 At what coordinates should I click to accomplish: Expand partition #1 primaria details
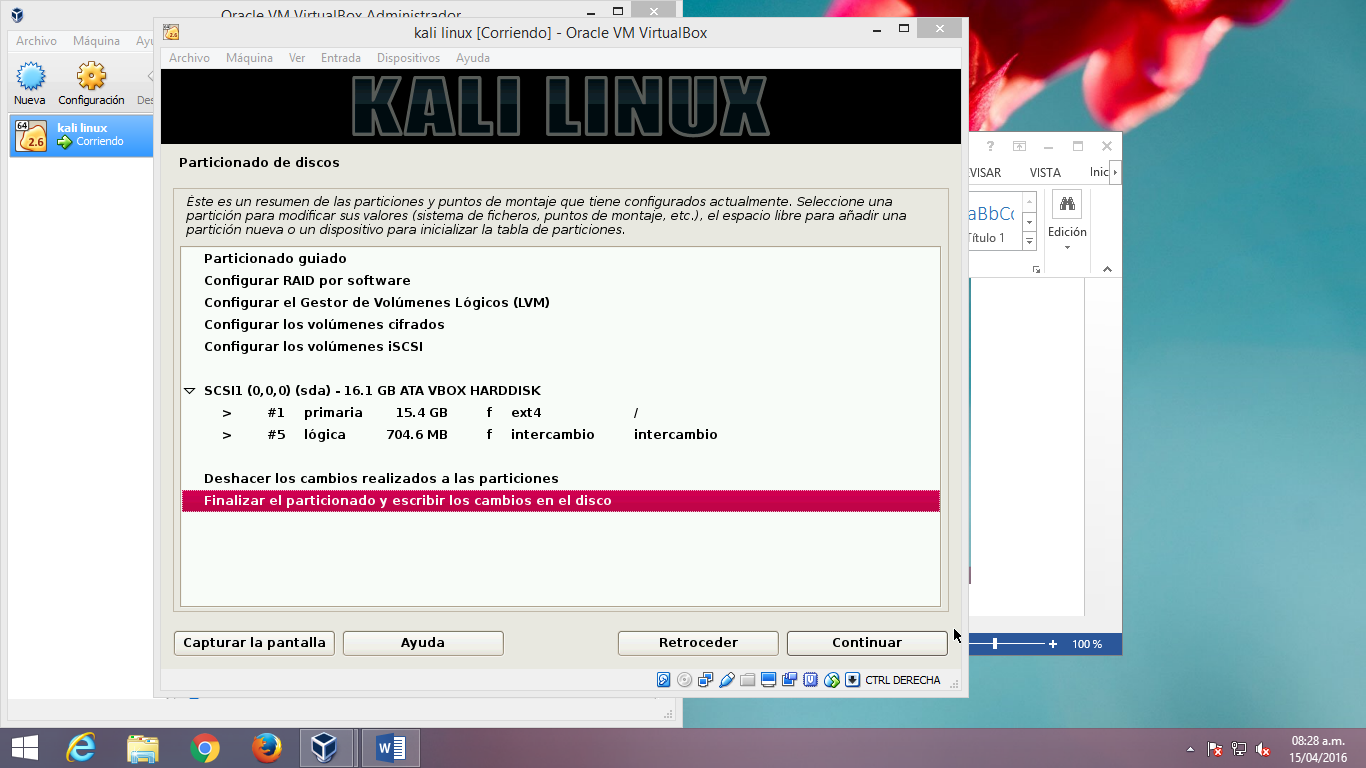pyautogui.click(x=227, y=412)
